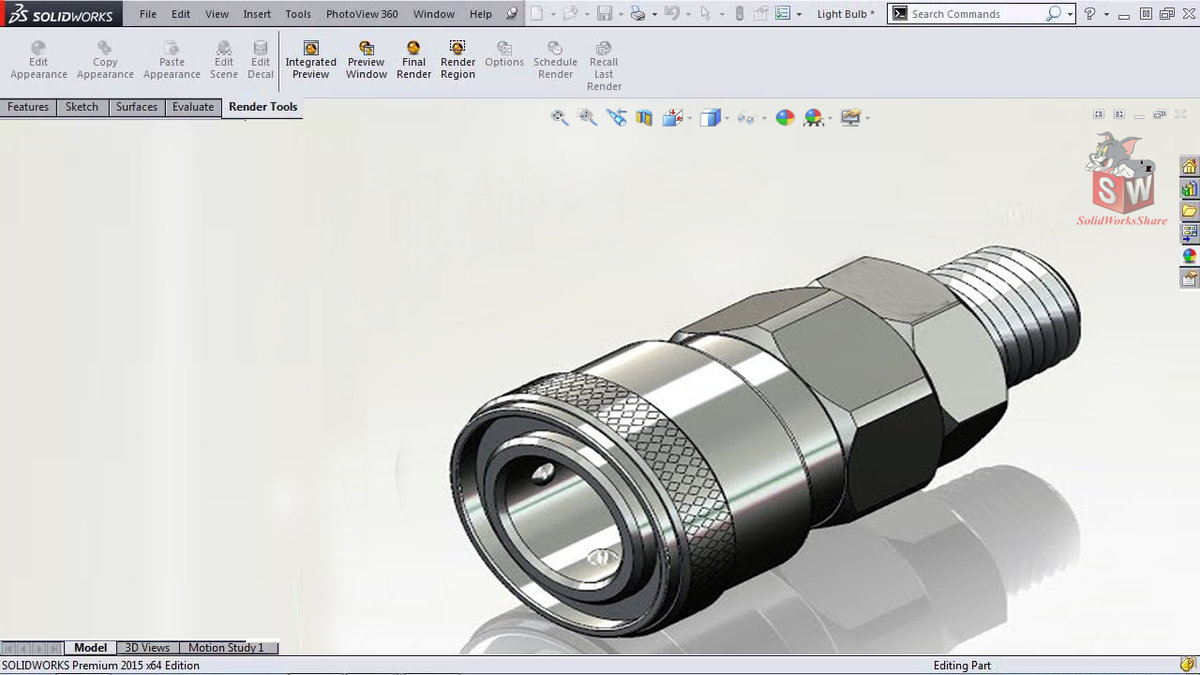Screen dimensions: 1200x675
Task: Open the PhotoView 360 menu
Action: 362,14
